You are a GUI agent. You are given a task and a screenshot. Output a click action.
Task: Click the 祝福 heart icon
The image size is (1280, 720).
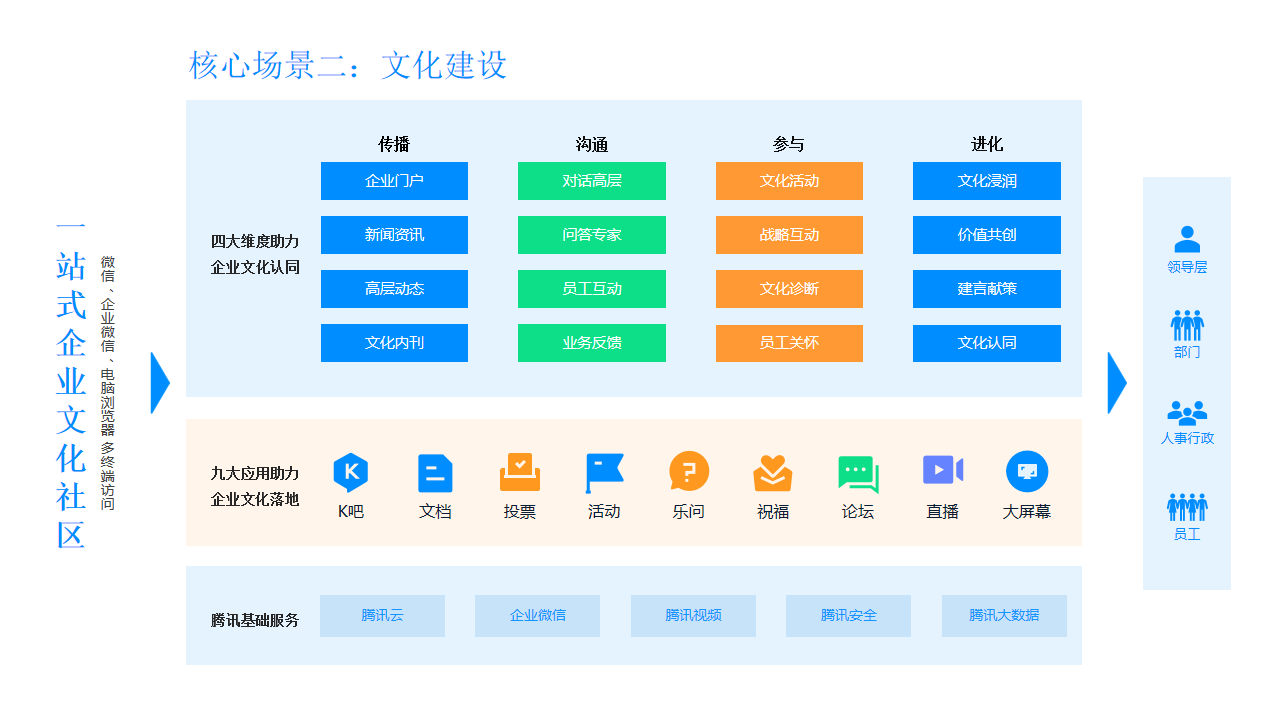click(x=773, y=473)
